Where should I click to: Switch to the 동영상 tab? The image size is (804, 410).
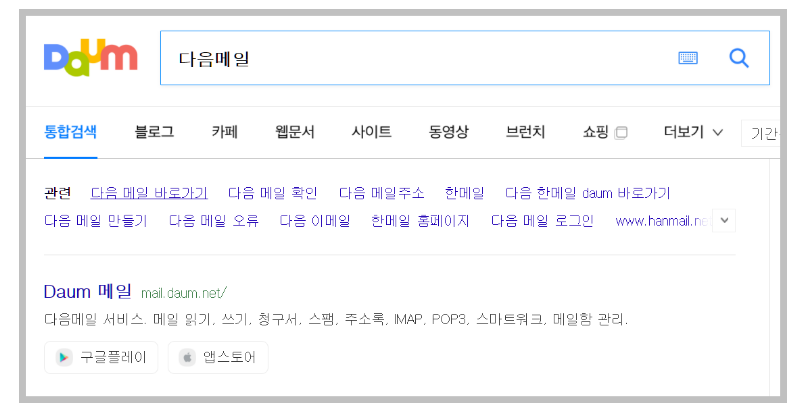pyautogui.click(x=448, y=132)
